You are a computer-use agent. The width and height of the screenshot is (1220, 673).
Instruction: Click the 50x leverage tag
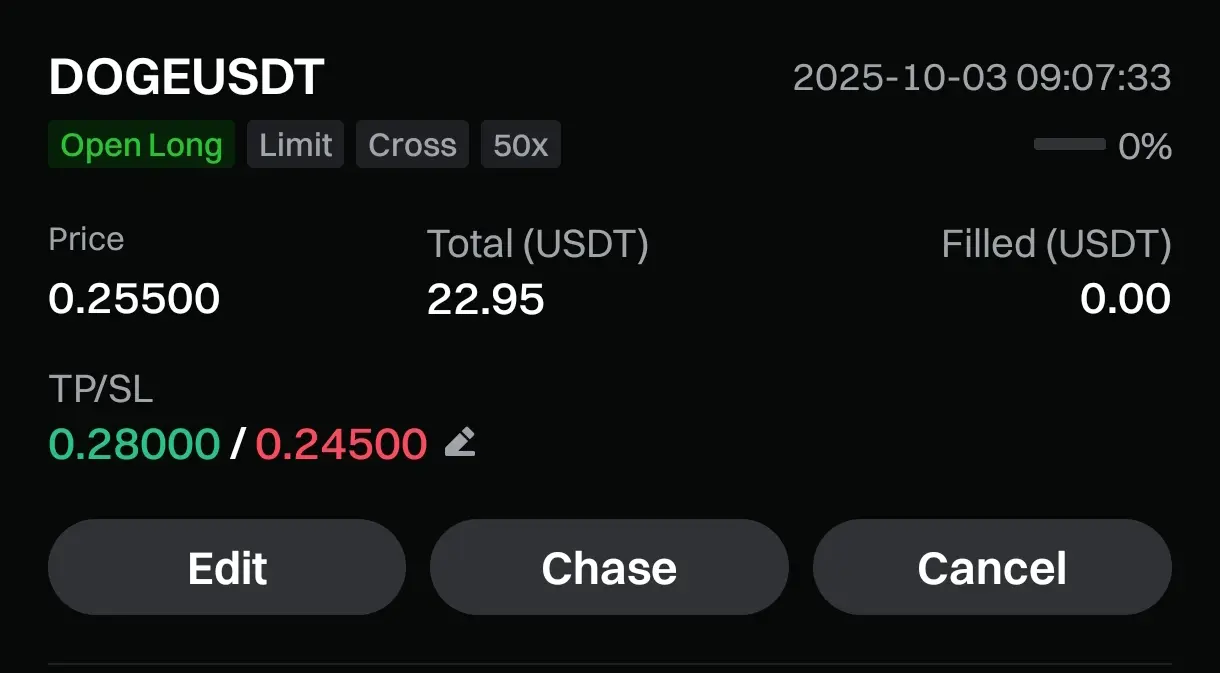521,145
